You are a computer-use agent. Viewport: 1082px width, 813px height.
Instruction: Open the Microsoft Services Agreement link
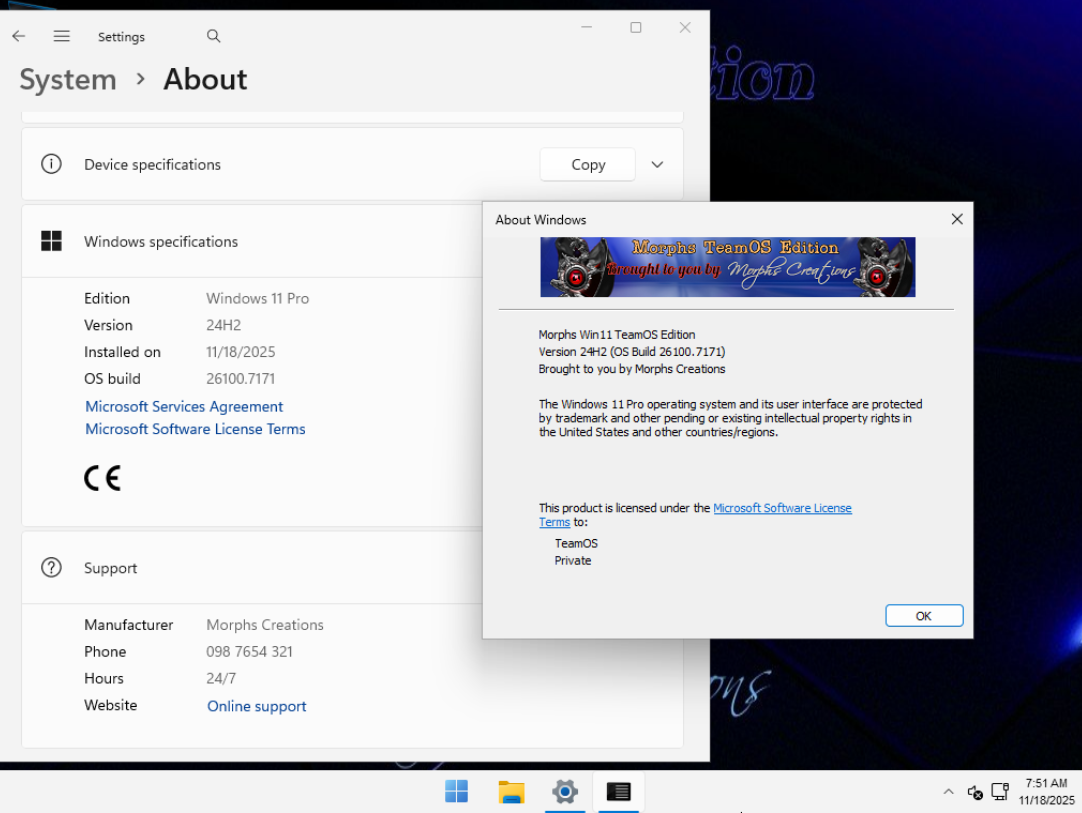click(184, 406)
